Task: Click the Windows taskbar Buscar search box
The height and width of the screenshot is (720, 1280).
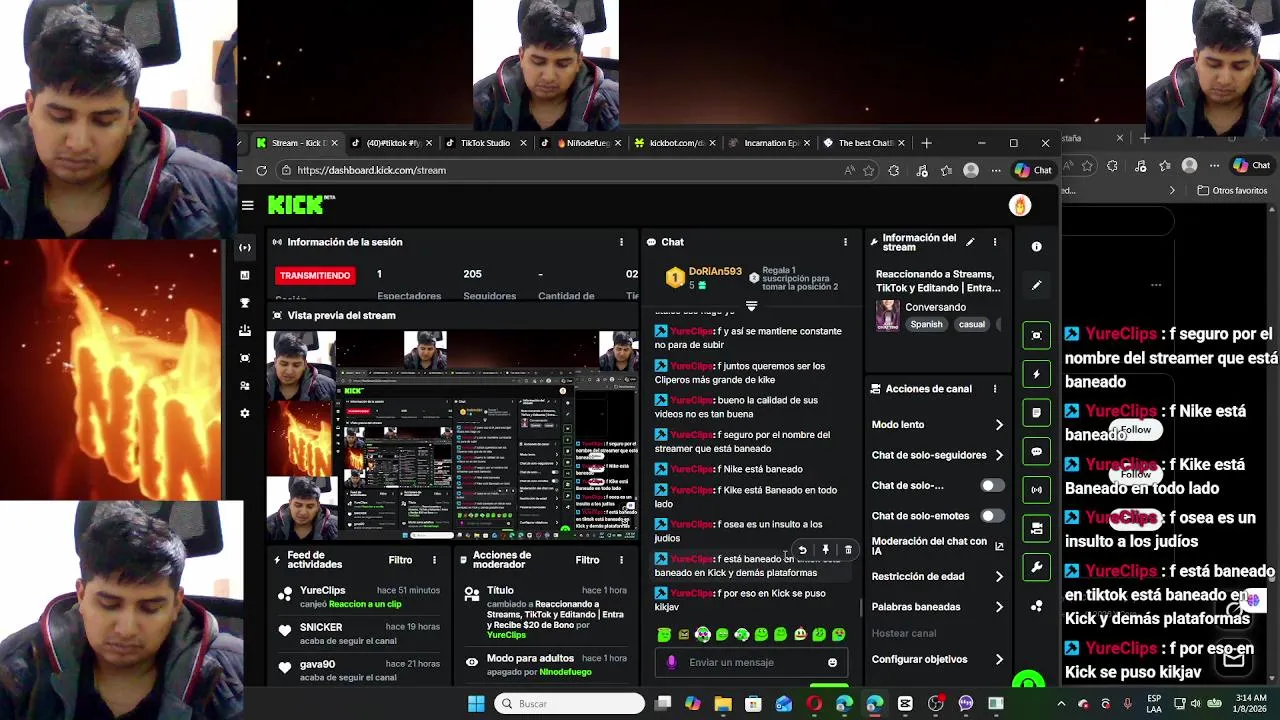Action: point(570,704)
